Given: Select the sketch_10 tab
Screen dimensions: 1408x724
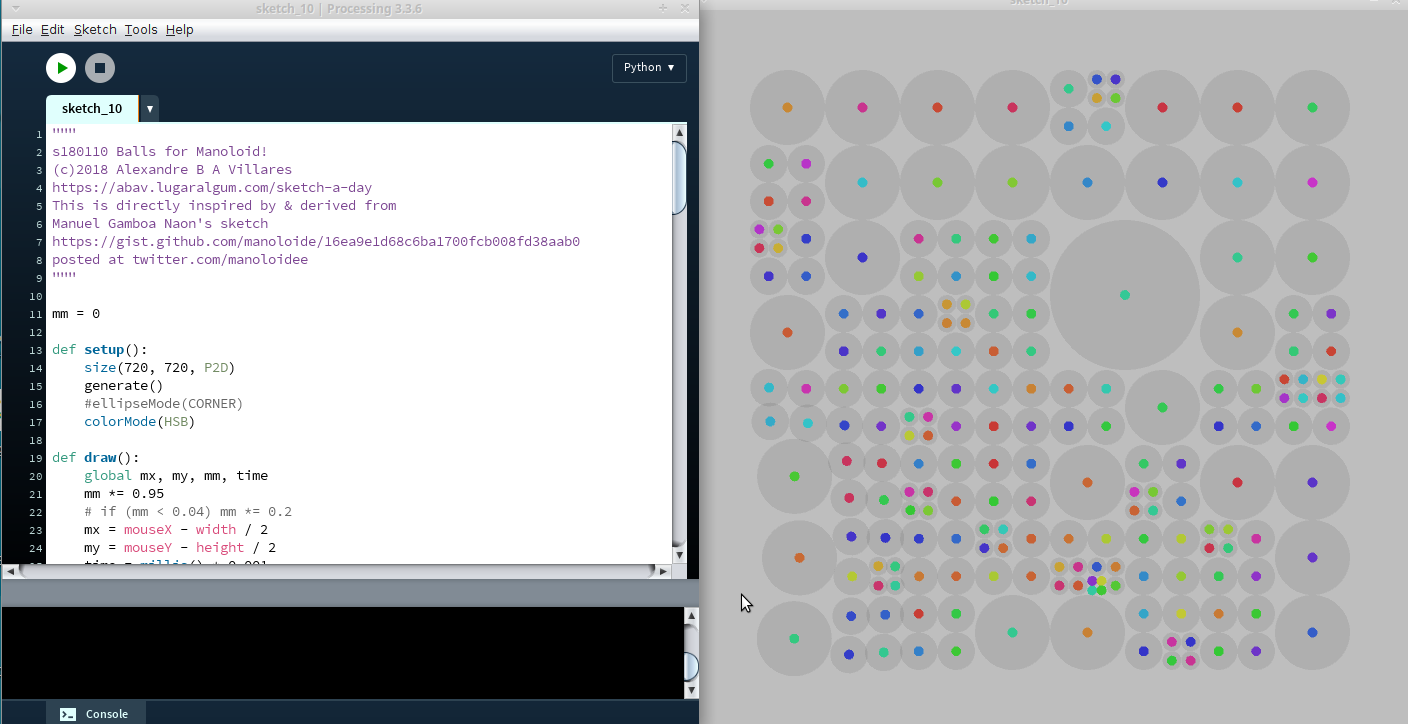Looking at the screenshot, I should pyautogui.click(x=92, y=109).
